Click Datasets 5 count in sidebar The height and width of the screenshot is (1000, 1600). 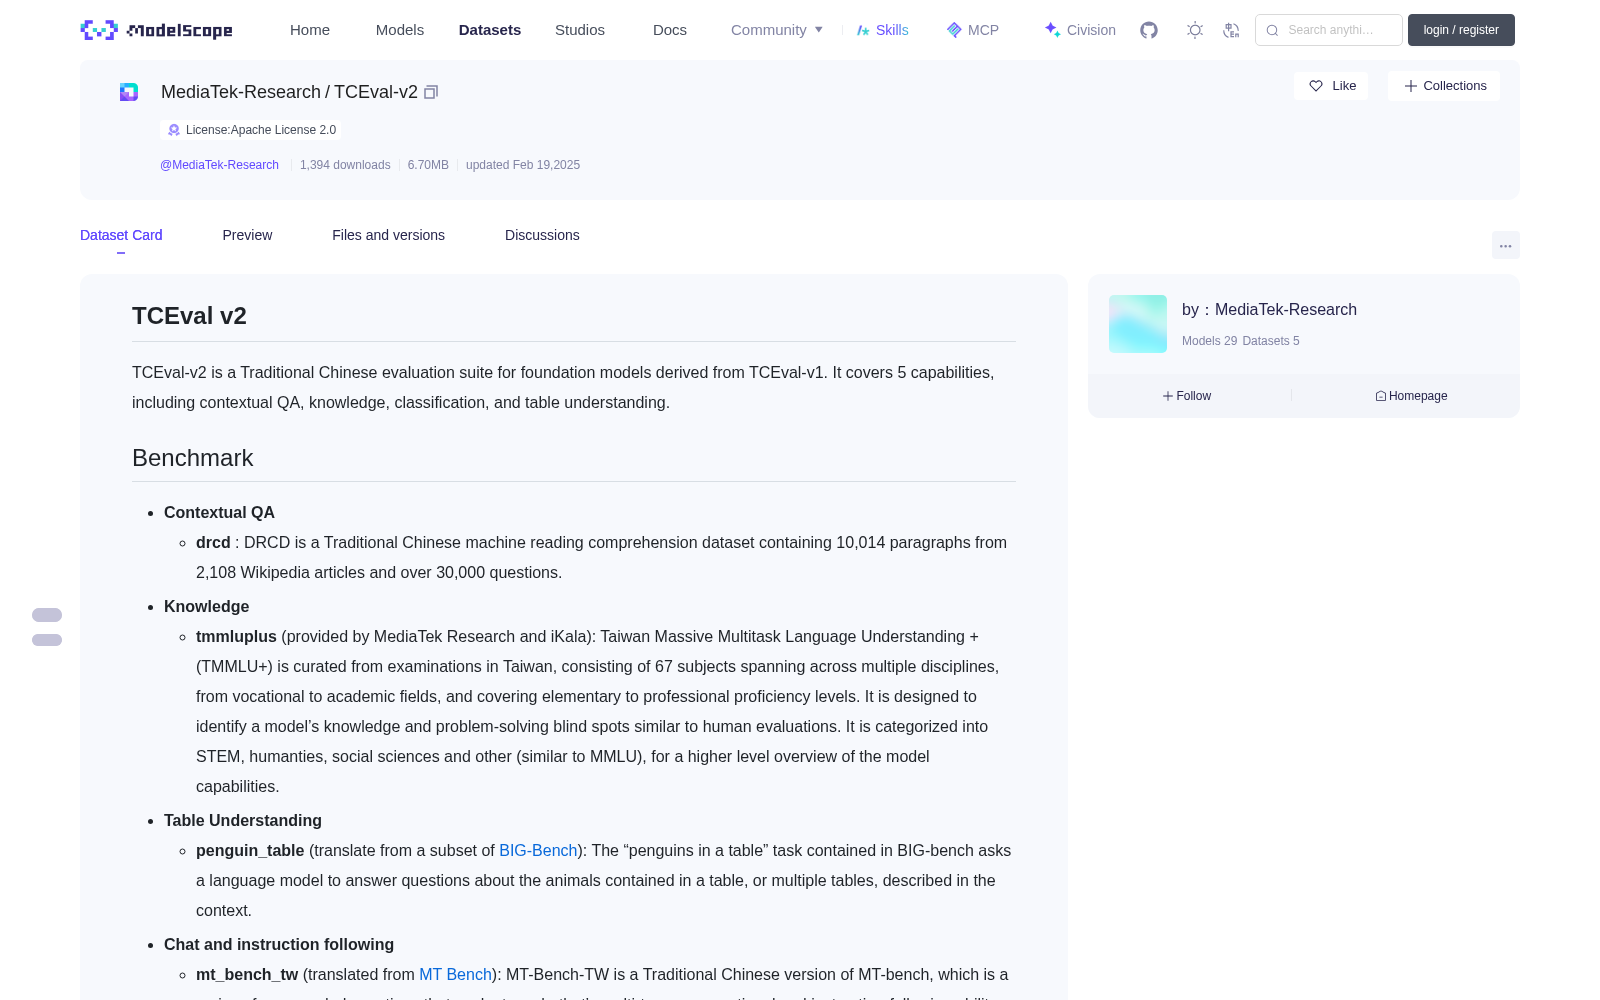point(1271,341)
